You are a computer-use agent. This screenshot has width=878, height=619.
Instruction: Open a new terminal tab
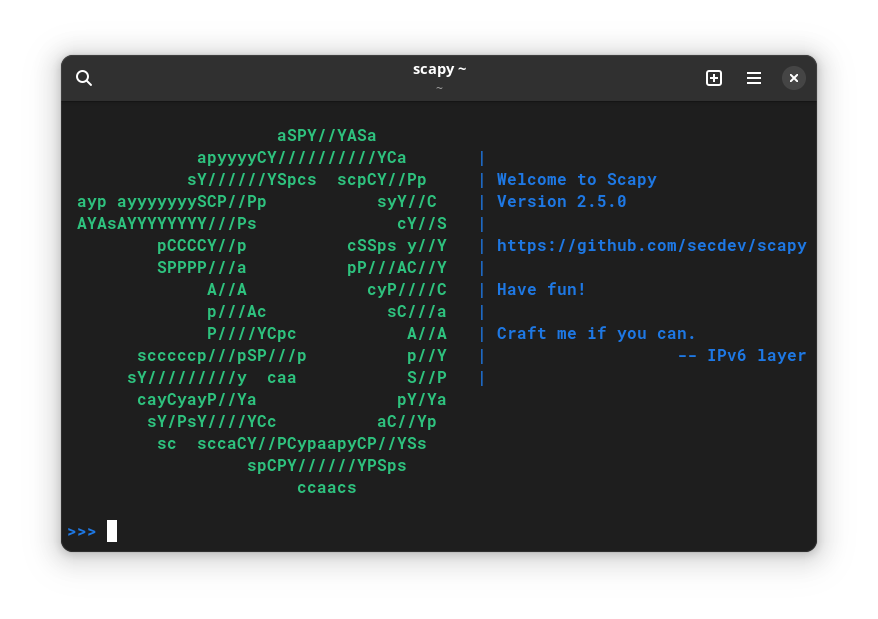point(714,78)
